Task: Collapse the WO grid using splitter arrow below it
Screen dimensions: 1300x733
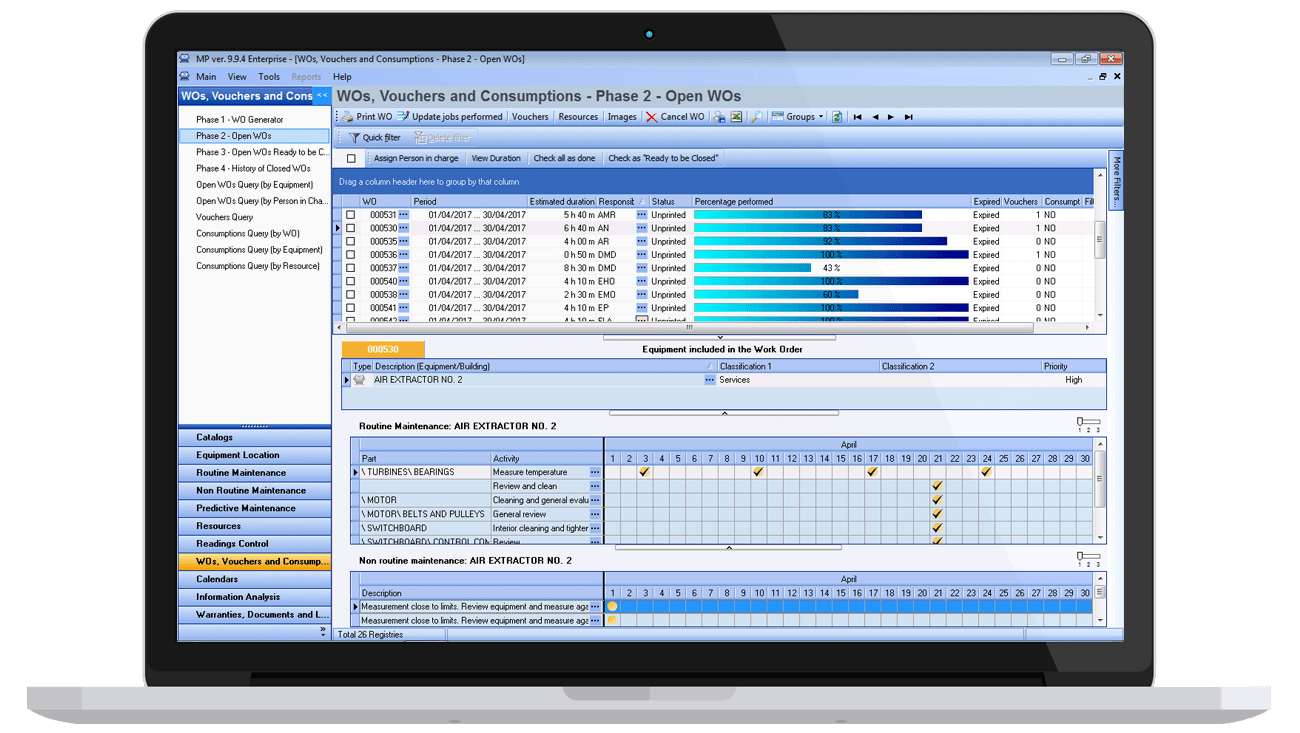Action: tap(719, 338)
